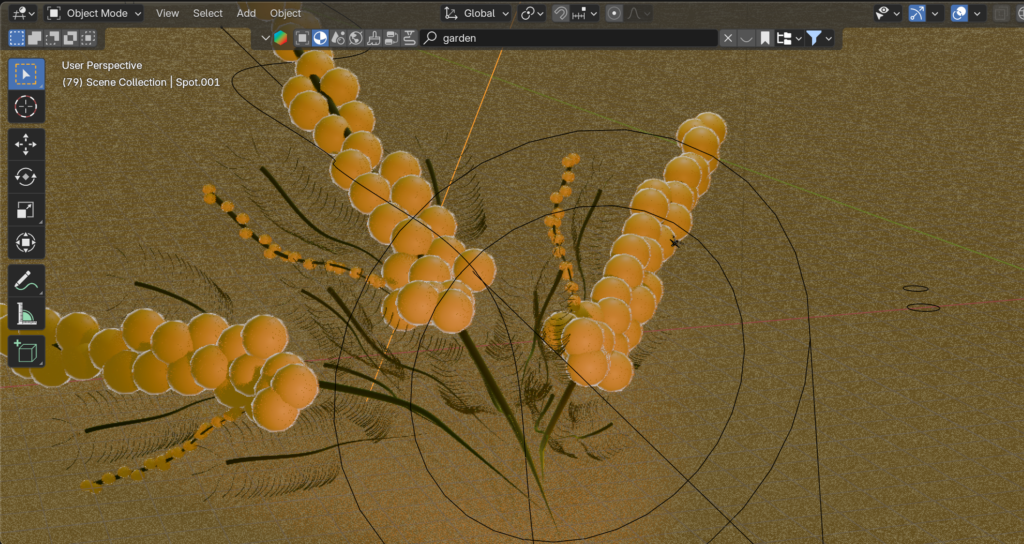Click the colorful cube icon

281,38
